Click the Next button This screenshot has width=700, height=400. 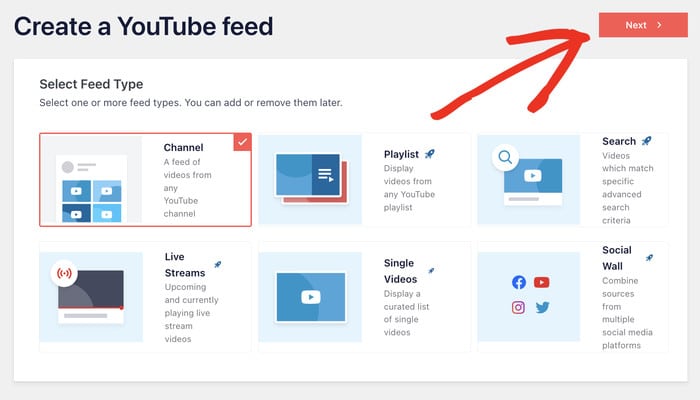643,25
